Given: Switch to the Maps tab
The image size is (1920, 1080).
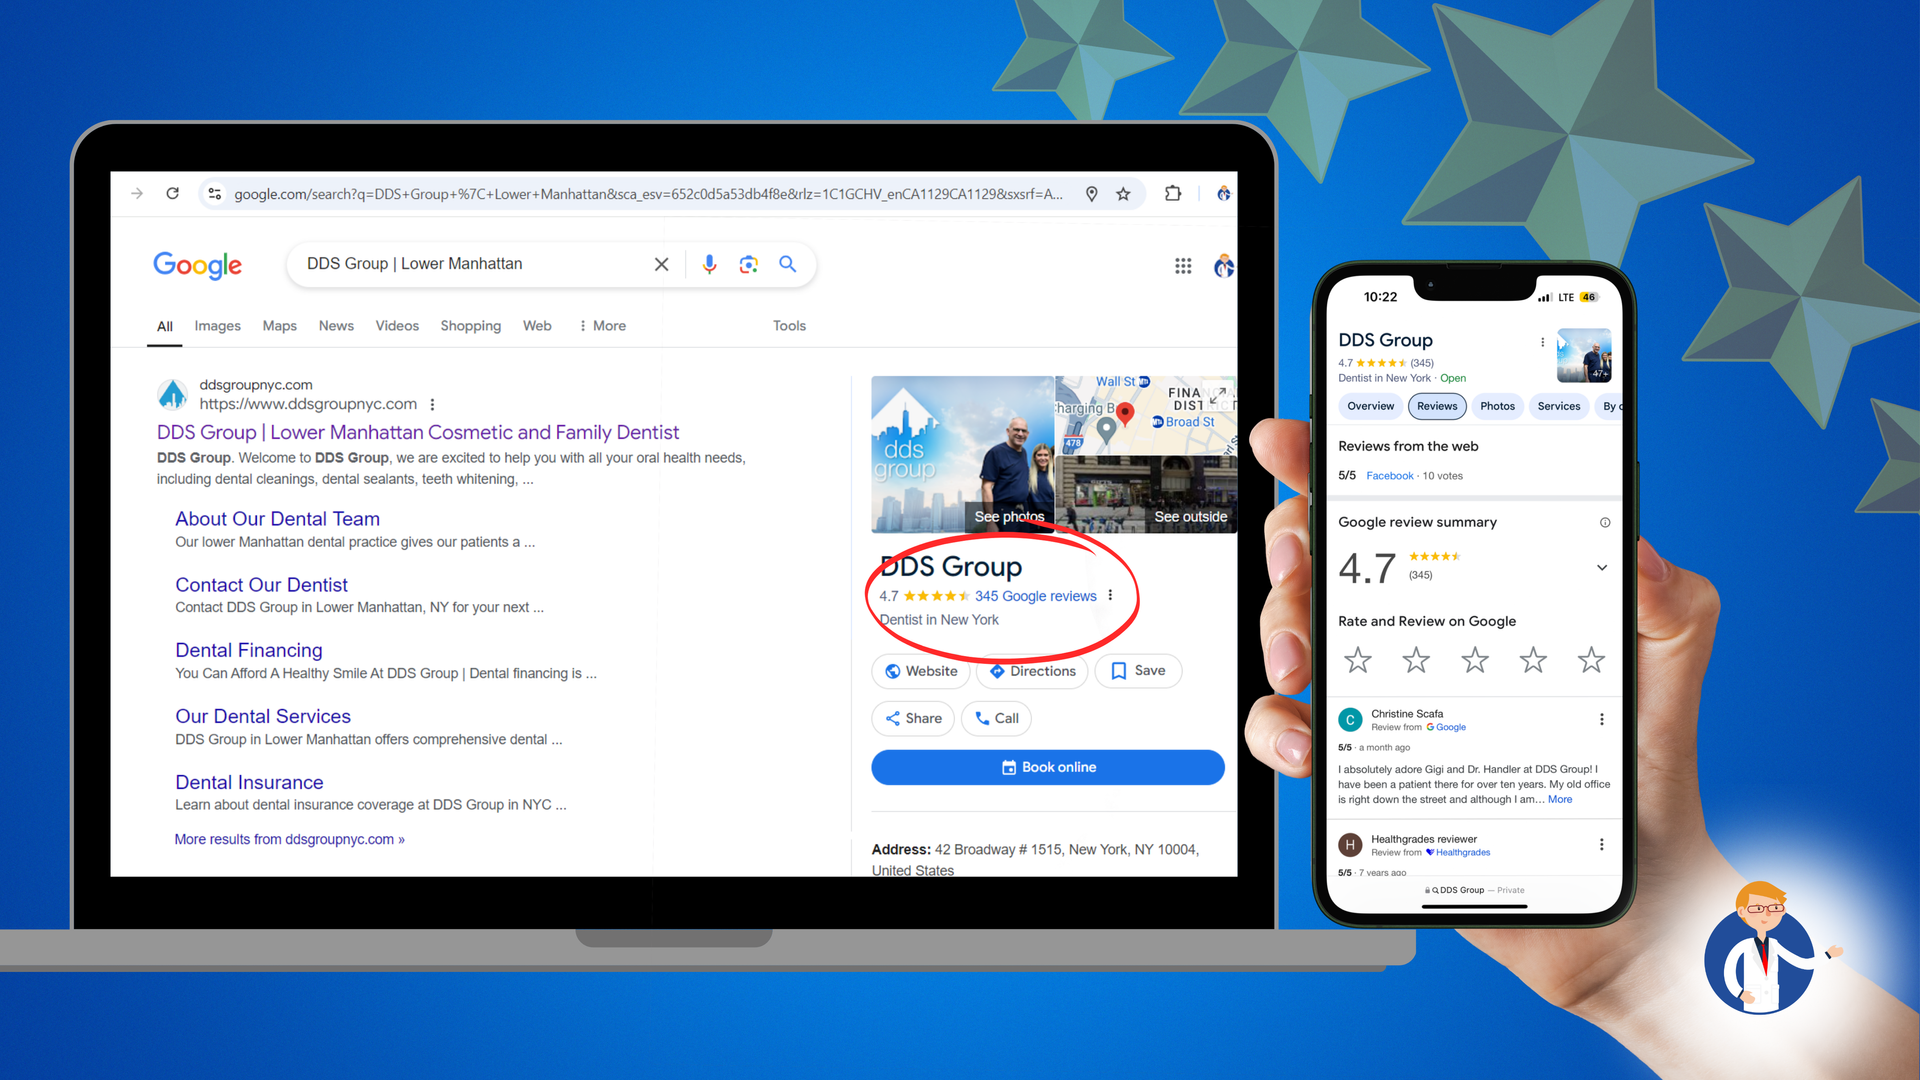Looking at the screenshot, I should (x=280, y=326).
